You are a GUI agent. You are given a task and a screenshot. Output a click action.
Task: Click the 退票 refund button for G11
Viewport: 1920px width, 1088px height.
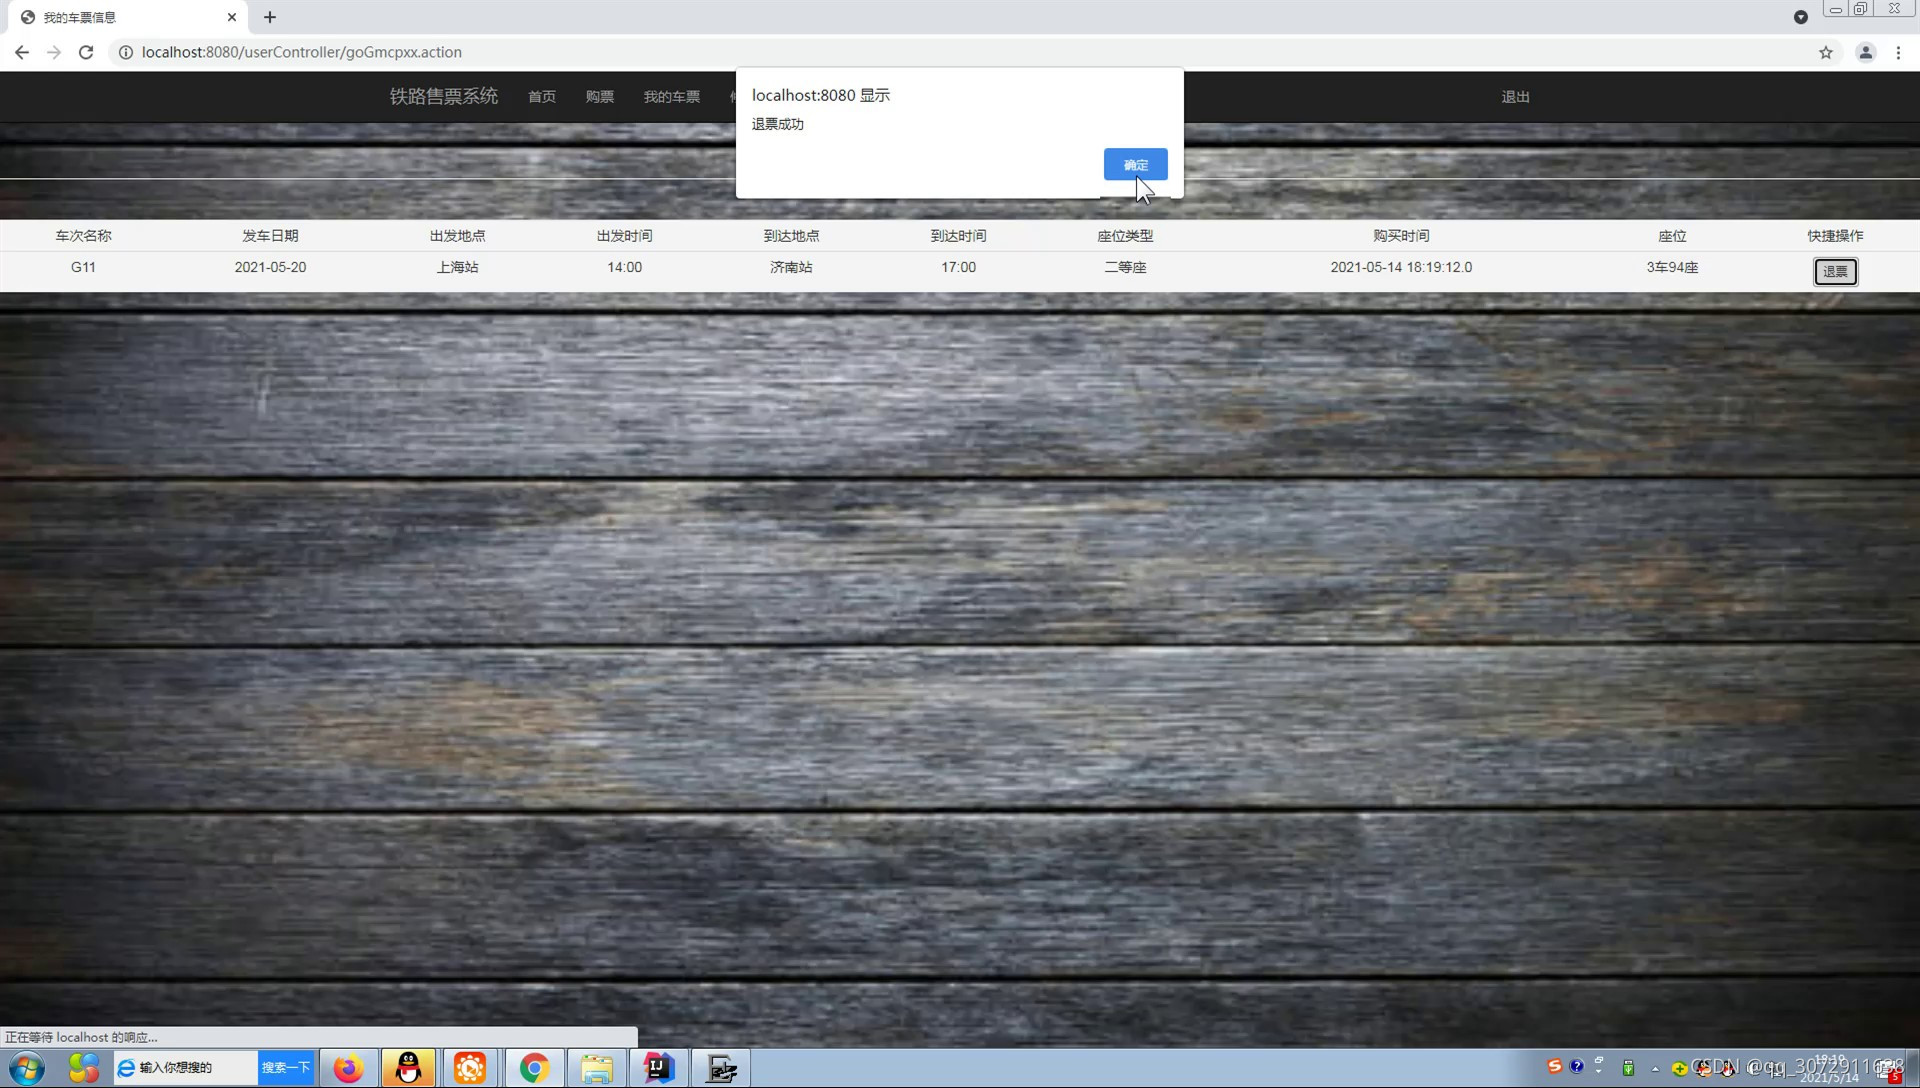[x=1835, y=271]
